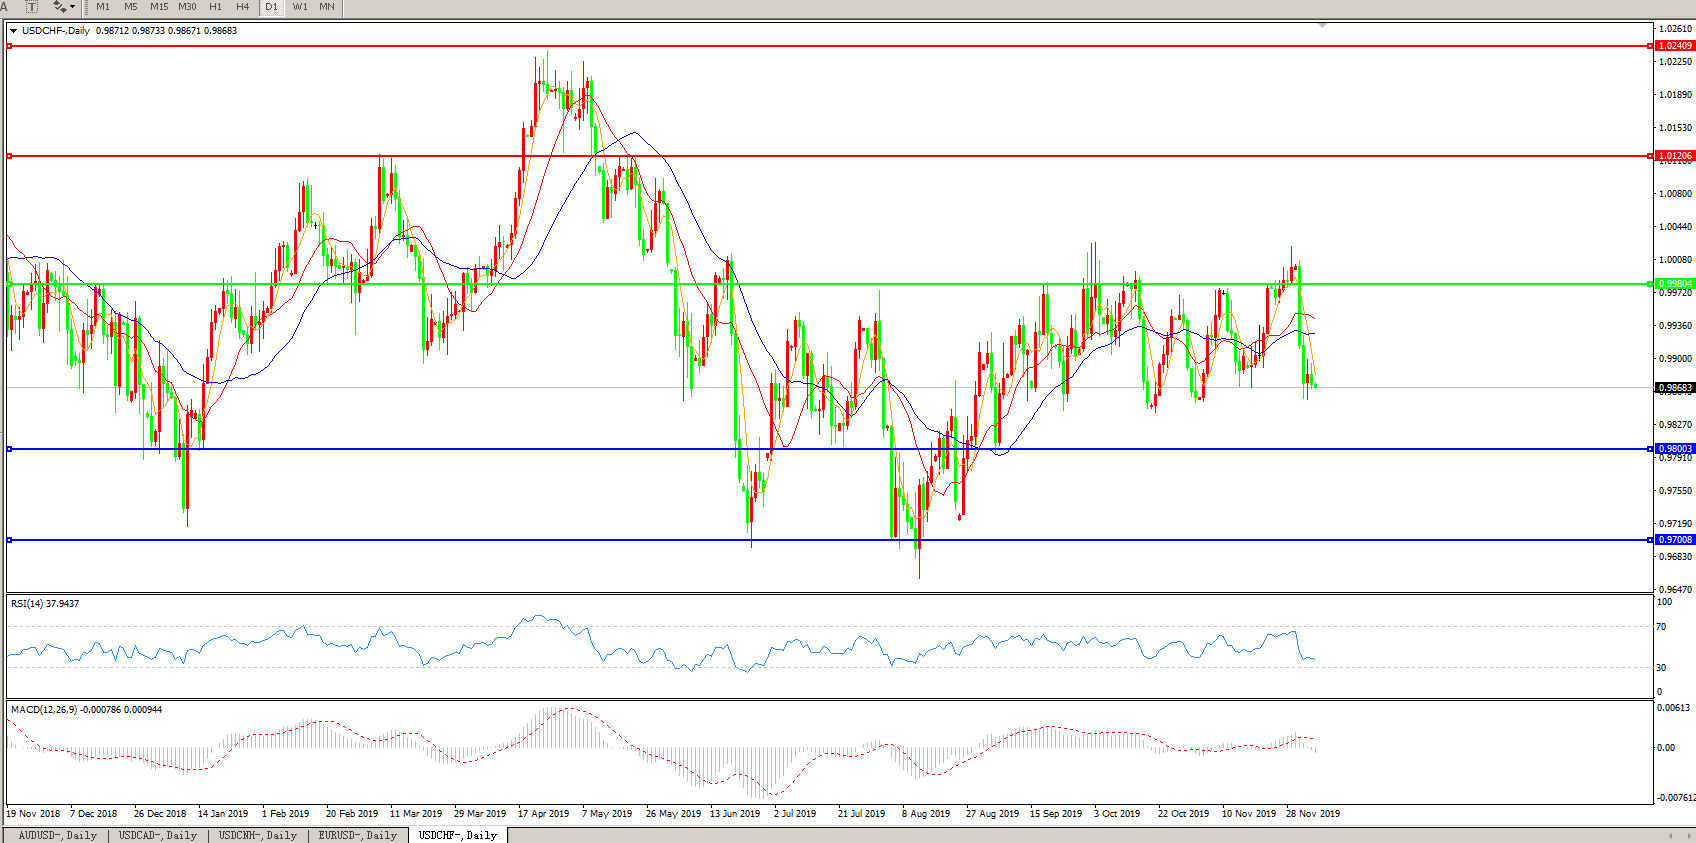Switch chart to M15 timeframe
The image size is (1696, 843).
pos(159,7)
